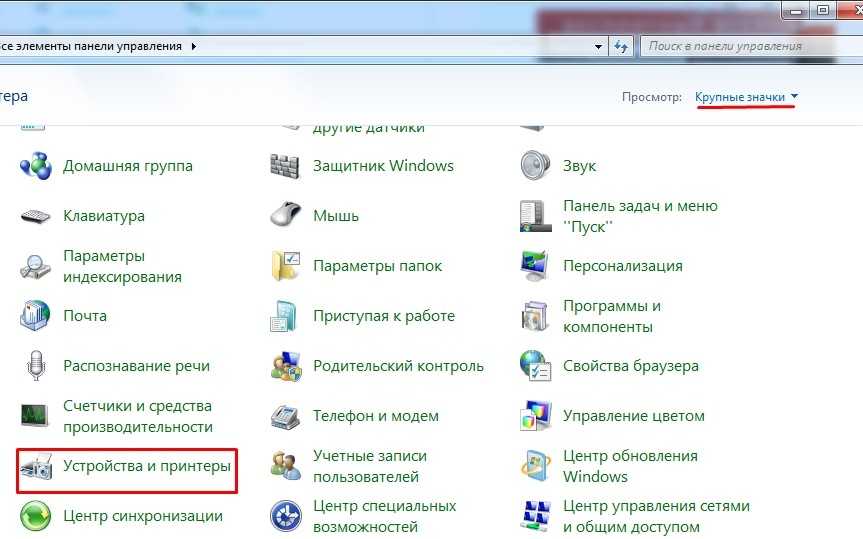The image size is (863, 539).
Task: Click the Мышь mouse icon
Action: [x=286, y=216]
